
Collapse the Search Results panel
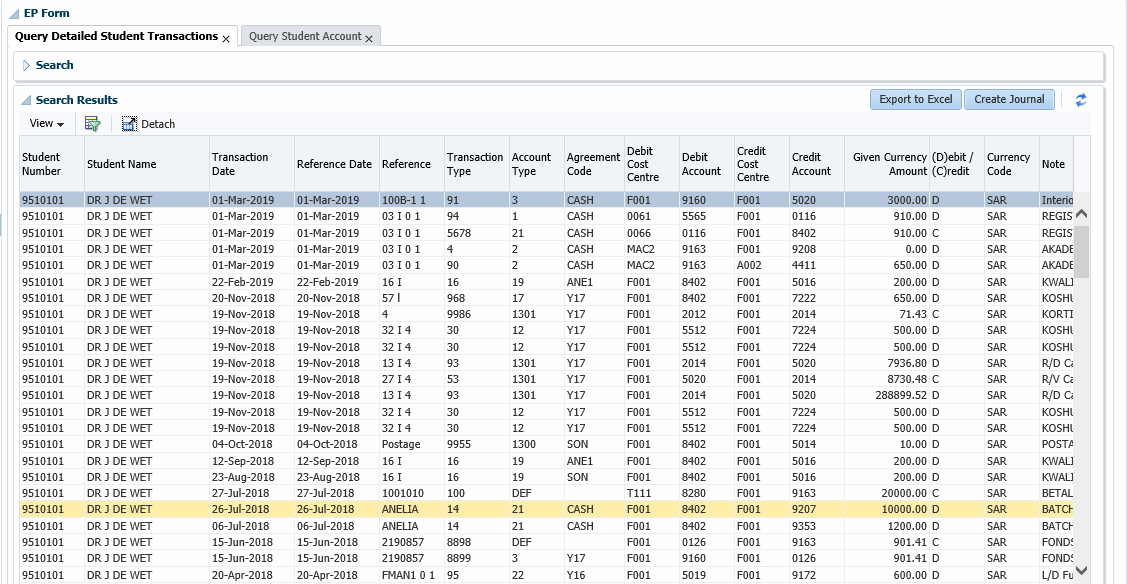26,100
